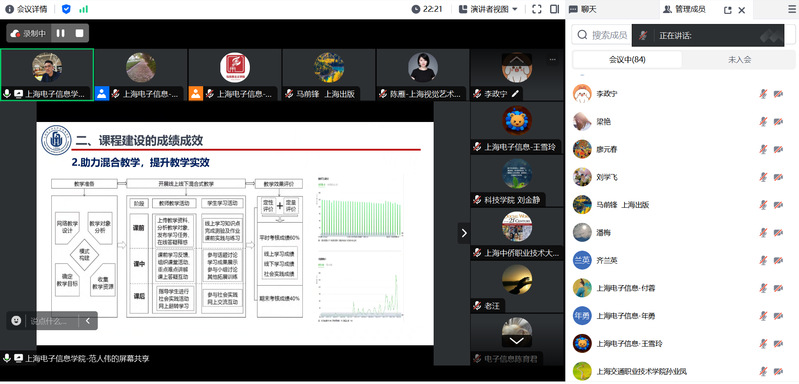
Task: Pause the recording
Action: tap(61, 33)
